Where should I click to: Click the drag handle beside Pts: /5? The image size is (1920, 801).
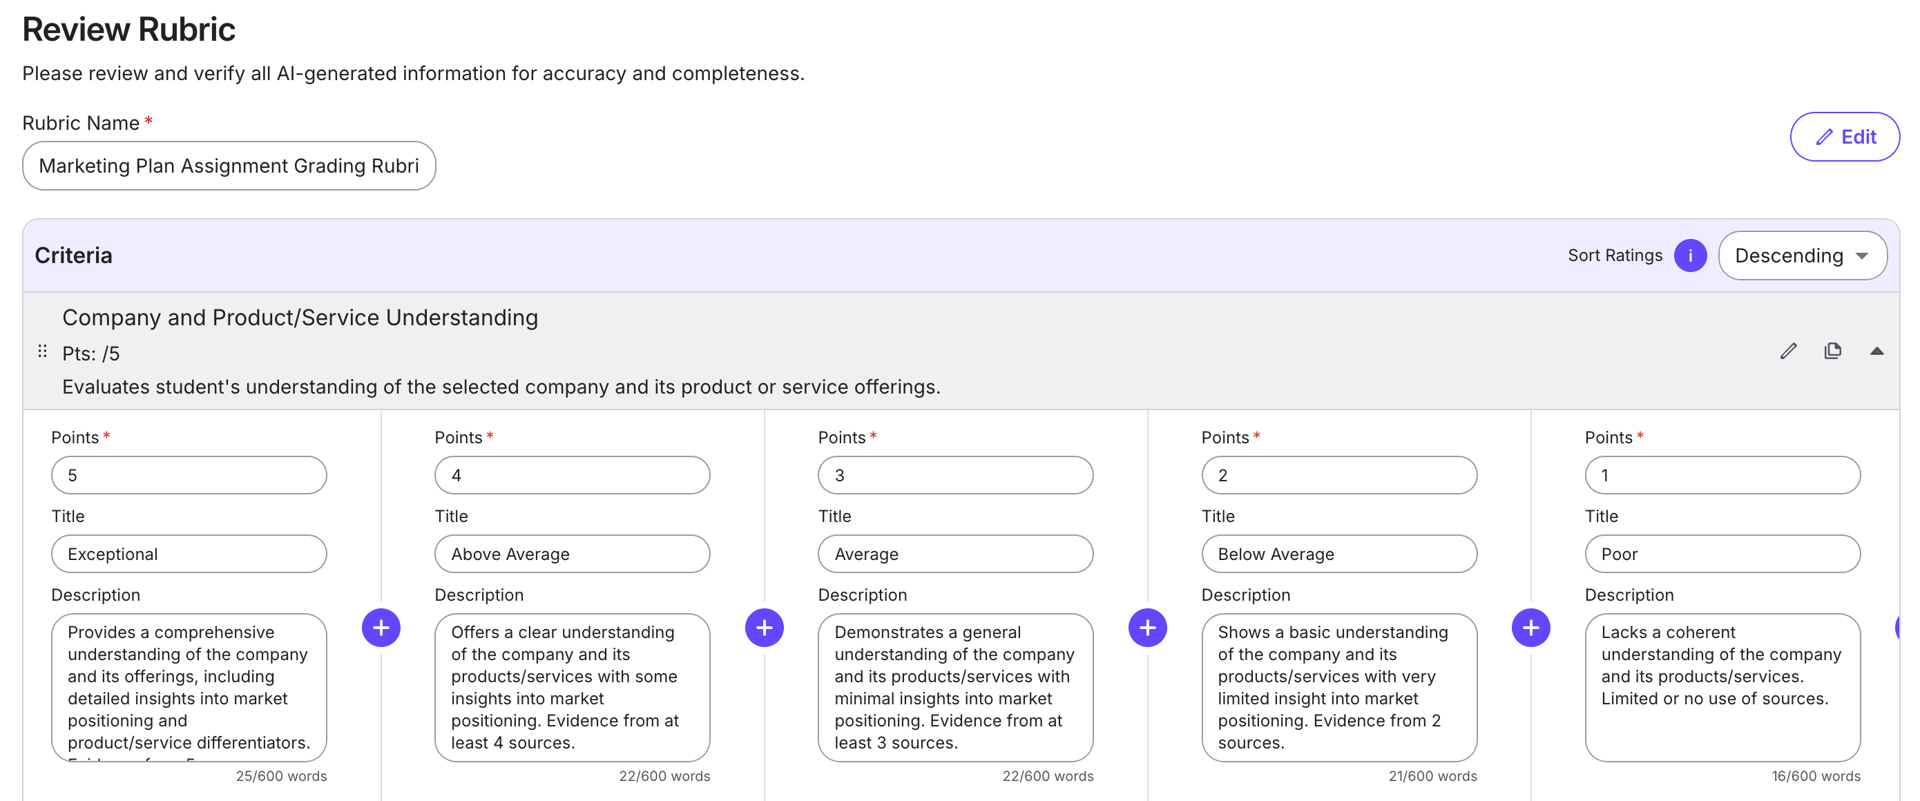pyautogui.click(x=42, y=351)
